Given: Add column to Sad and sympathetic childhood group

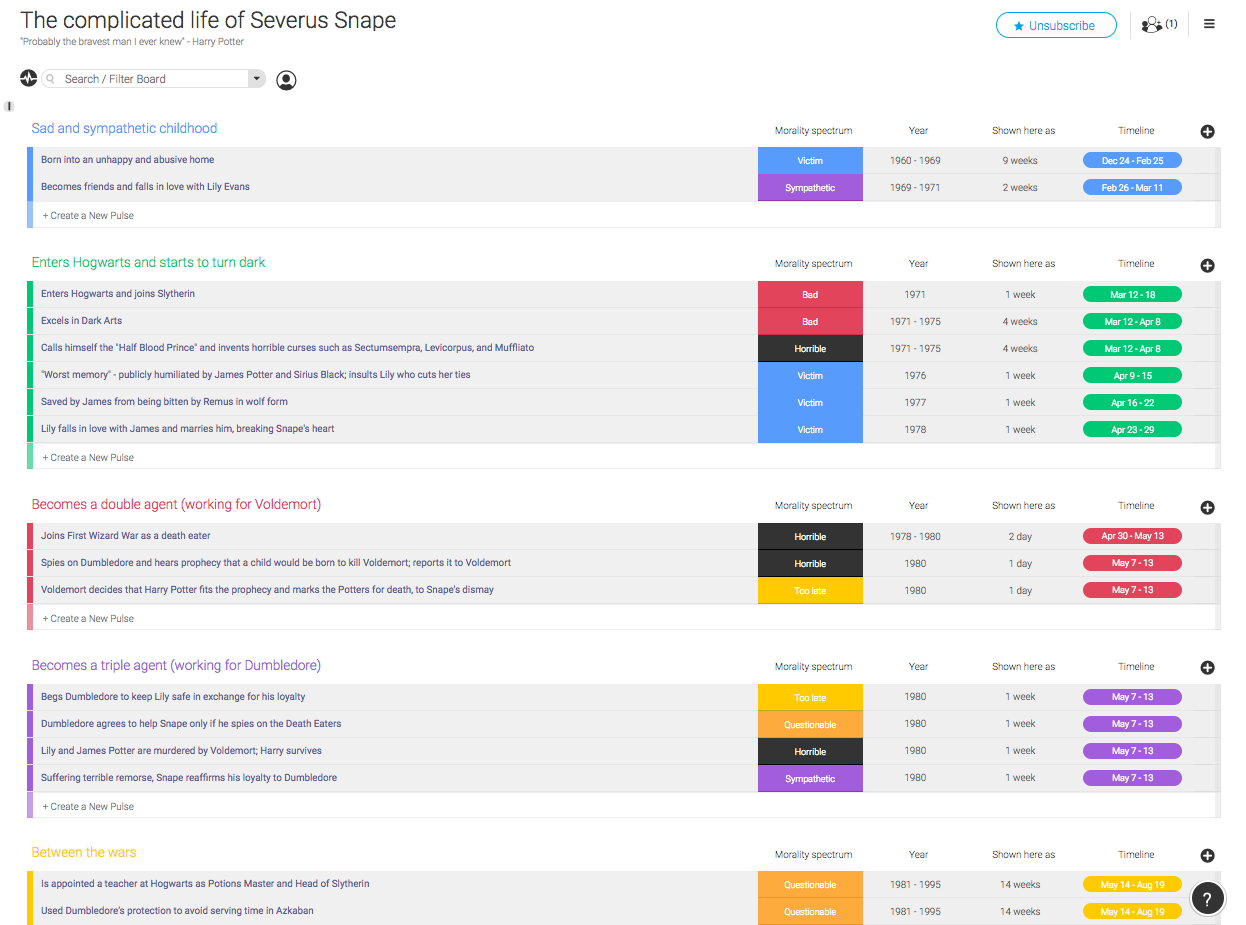Looking at the screenshot, I should (x=1207, y=132).
